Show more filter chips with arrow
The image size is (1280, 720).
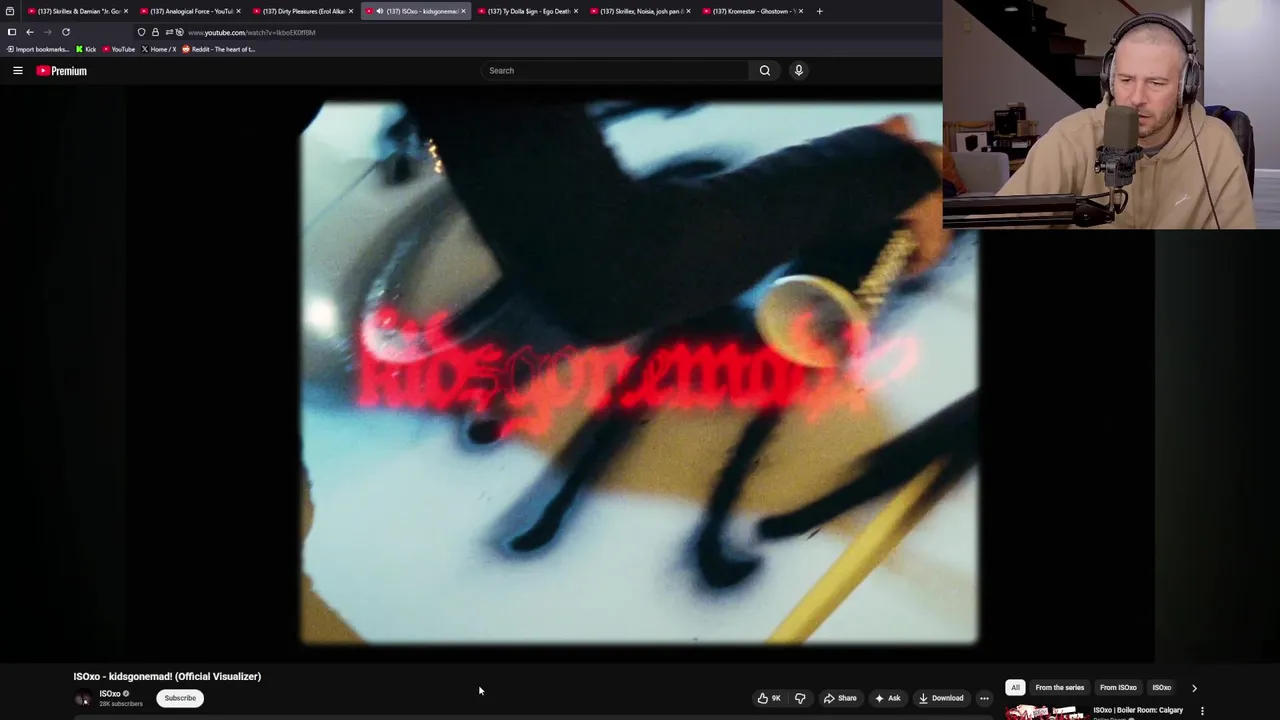(x=1194, y=688)
